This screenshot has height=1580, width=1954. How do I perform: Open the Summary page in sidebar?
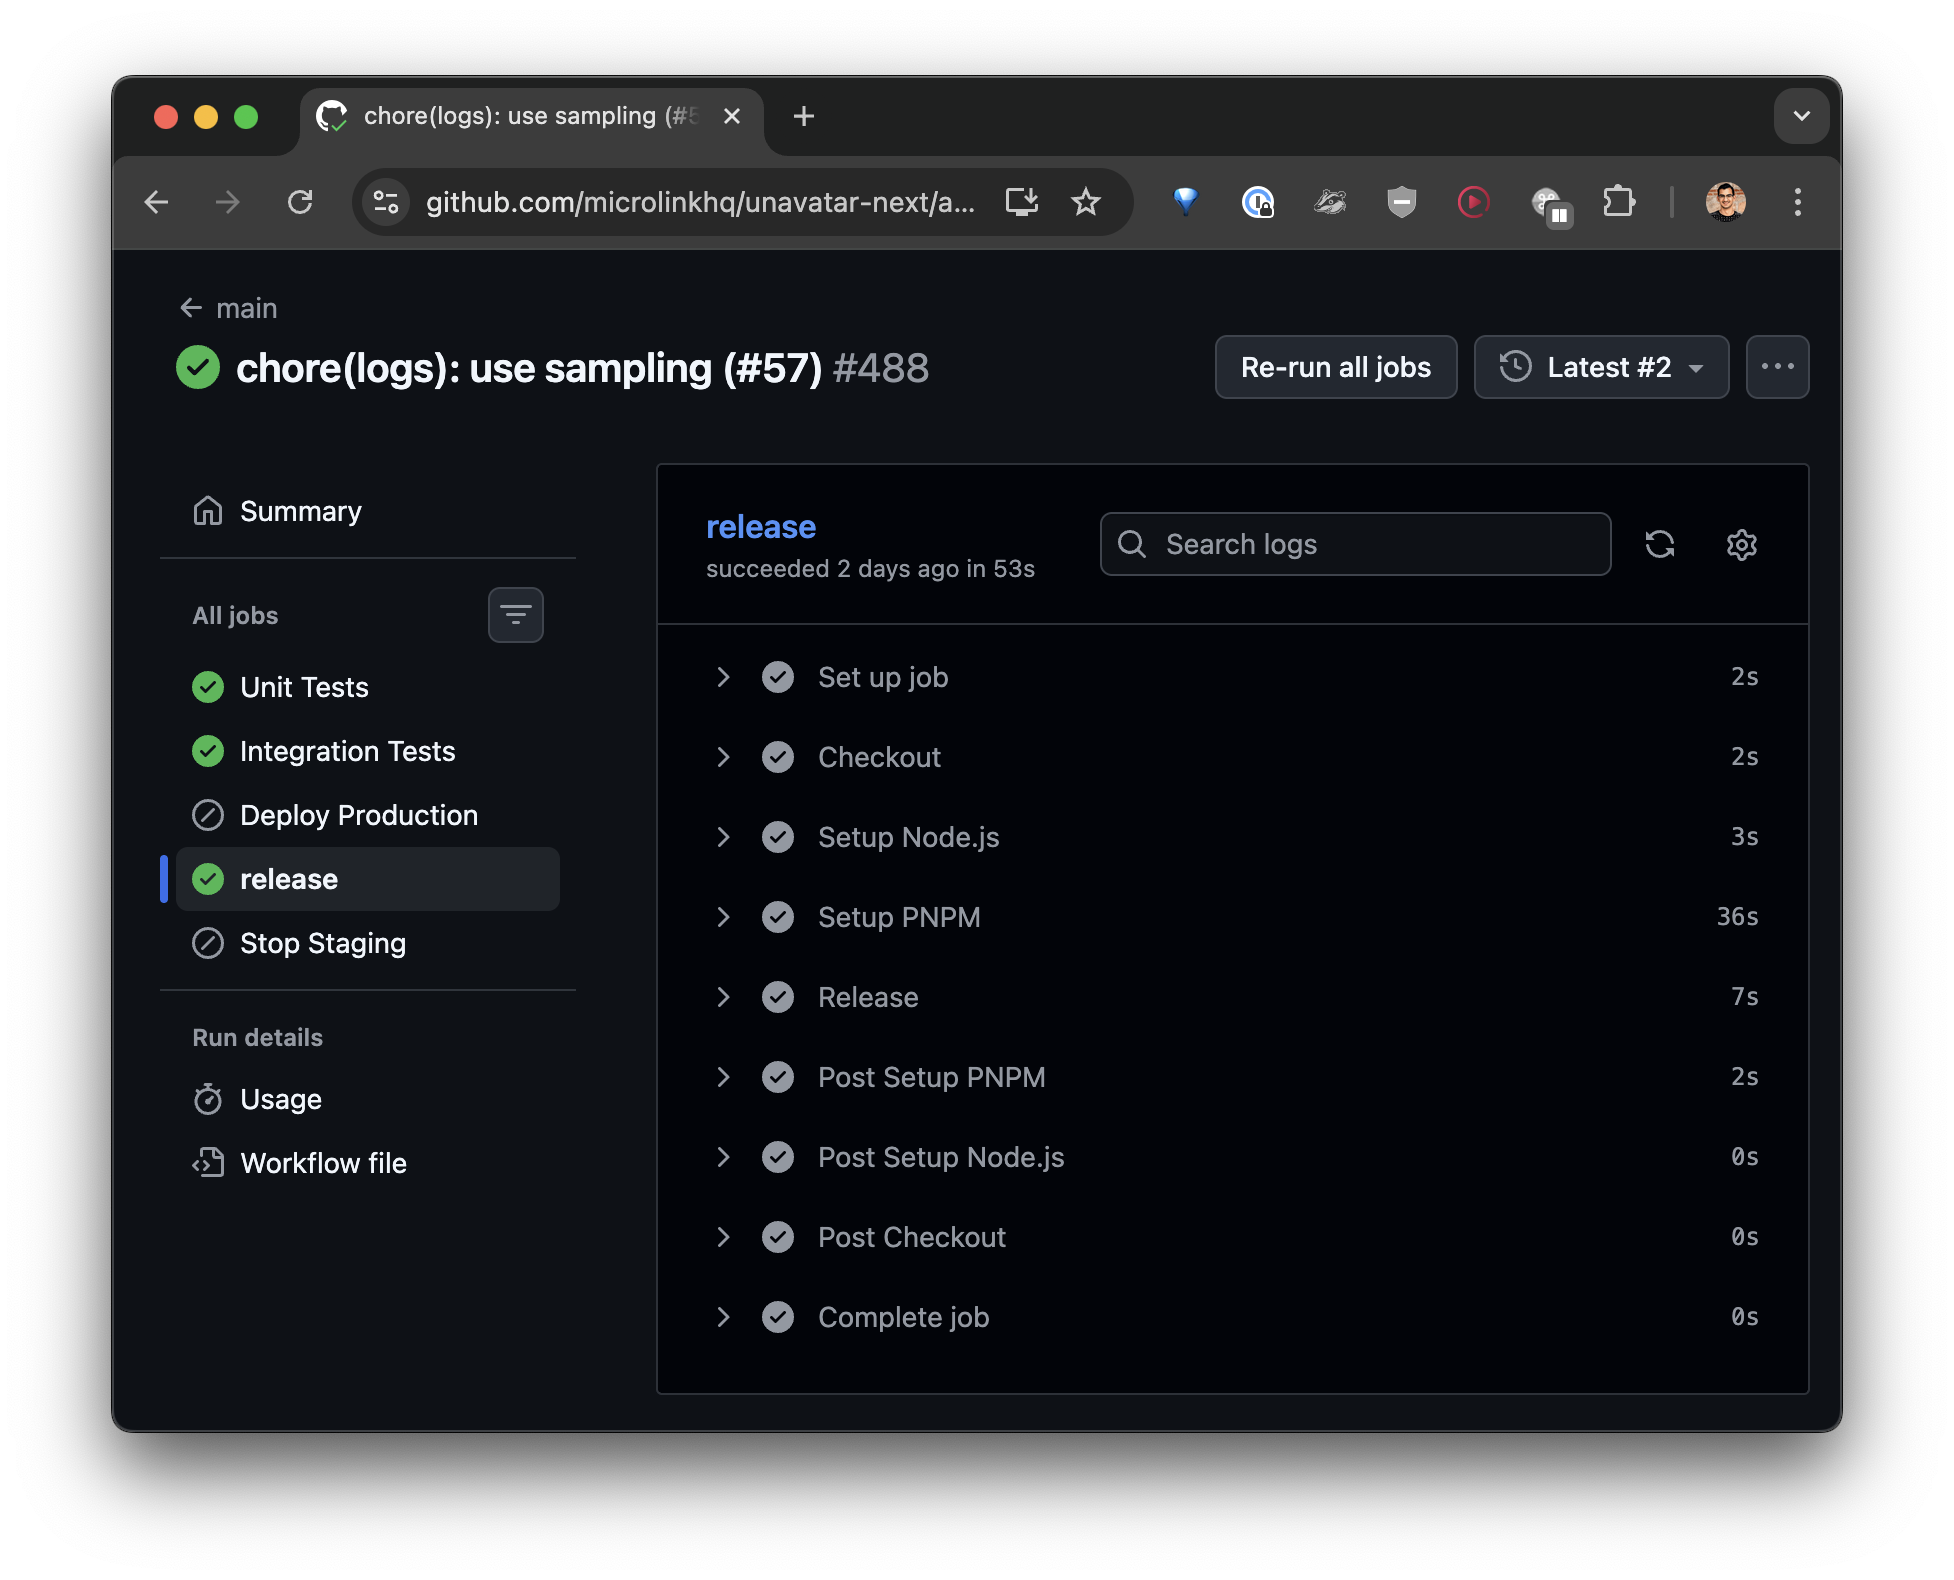click(300, 511)
